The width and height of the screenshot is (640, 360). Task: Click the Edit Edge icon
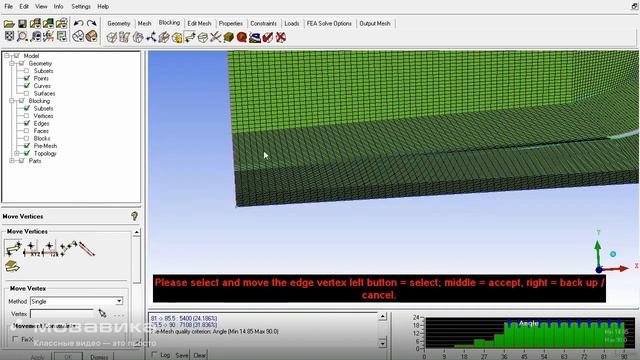[216, 38]
